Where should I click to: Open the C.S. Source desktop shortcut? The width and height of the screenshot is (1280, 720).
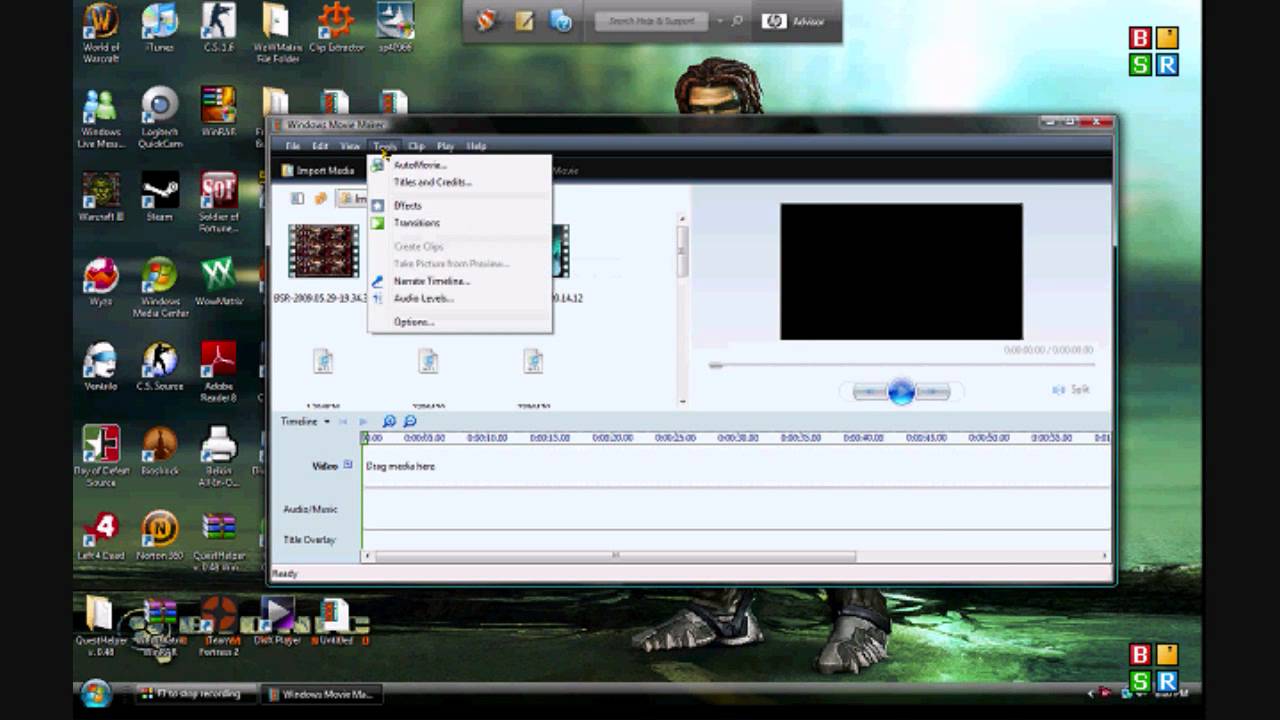pos(159,367)
